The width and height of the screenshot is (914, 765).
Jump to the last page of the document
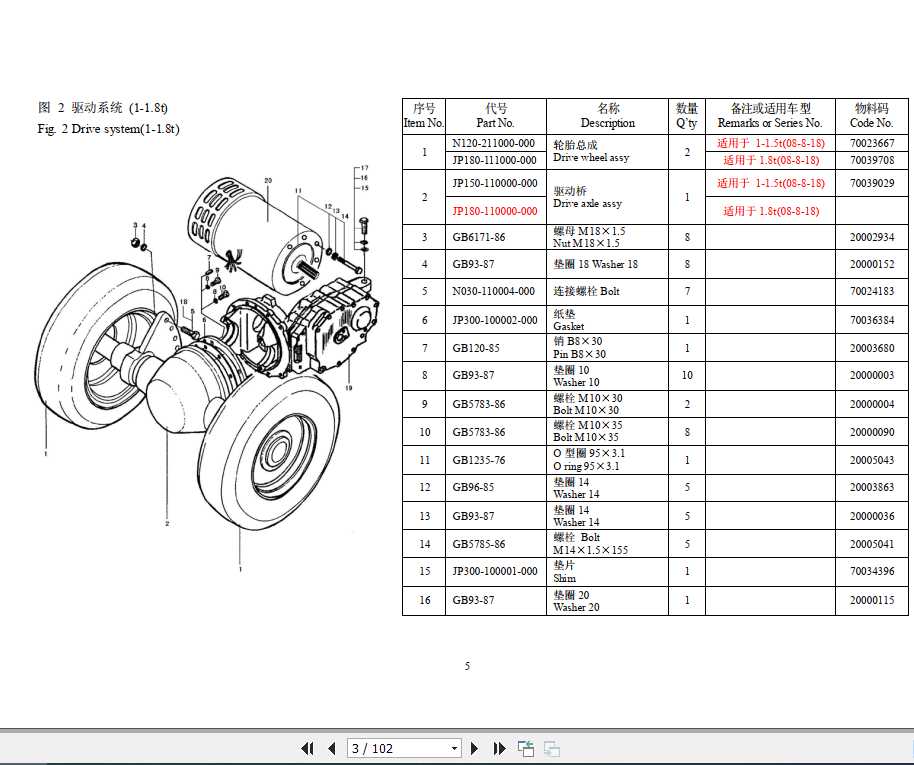[498, 748]
